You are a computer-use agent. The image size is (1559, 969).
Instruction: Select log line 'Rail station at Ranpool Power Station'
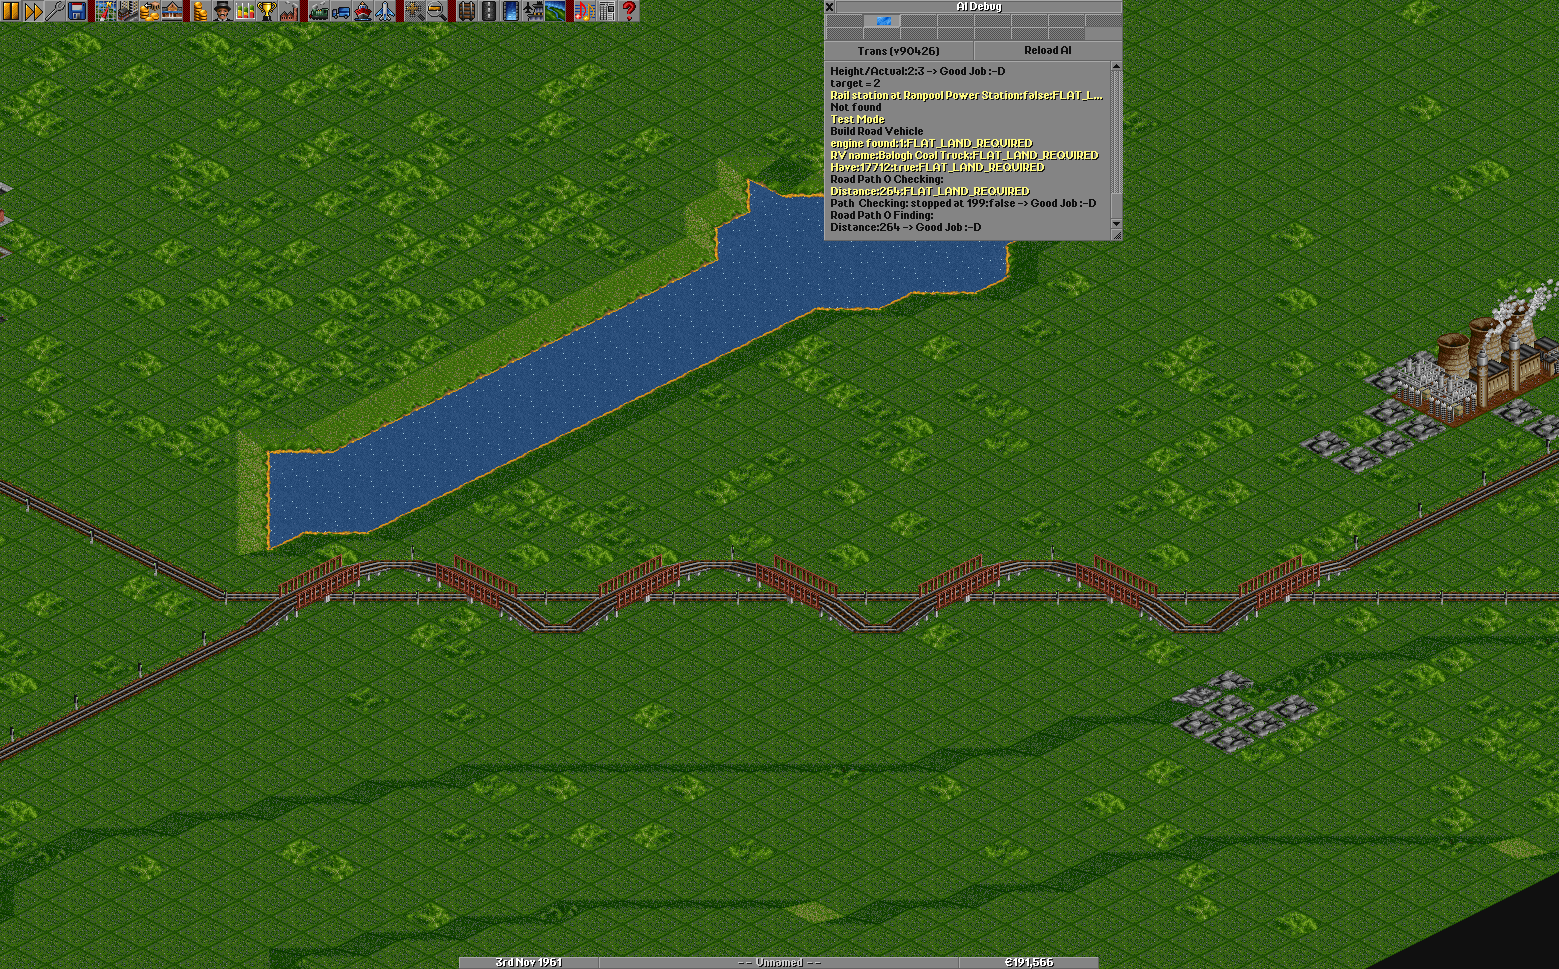click(967, 95)
